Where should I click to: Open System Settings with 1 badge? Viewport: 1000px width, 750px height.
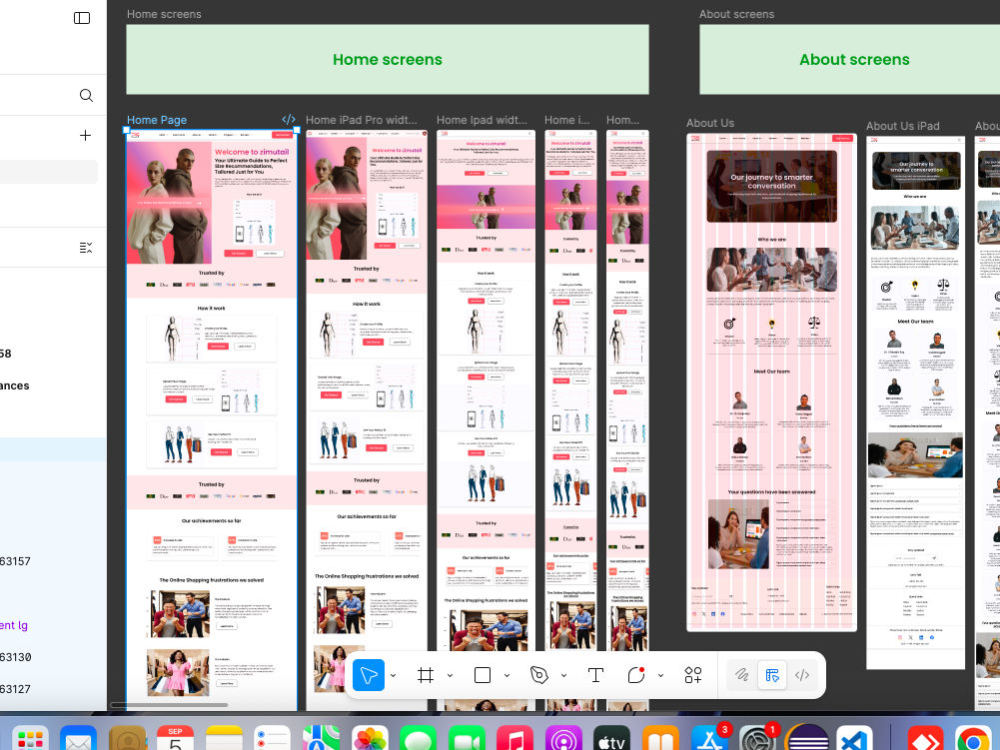[758, 740]
